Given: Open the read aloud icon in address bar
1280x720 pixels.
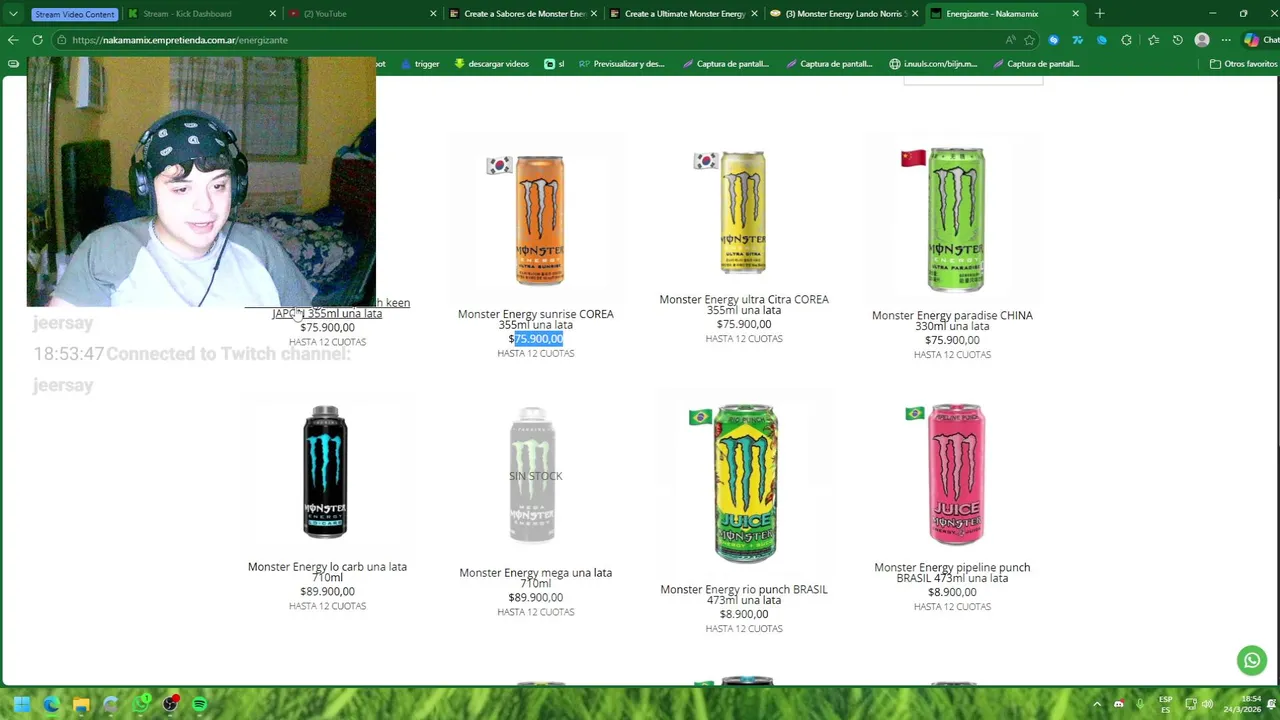Looking at the screenshot, I should (1010, 40).
